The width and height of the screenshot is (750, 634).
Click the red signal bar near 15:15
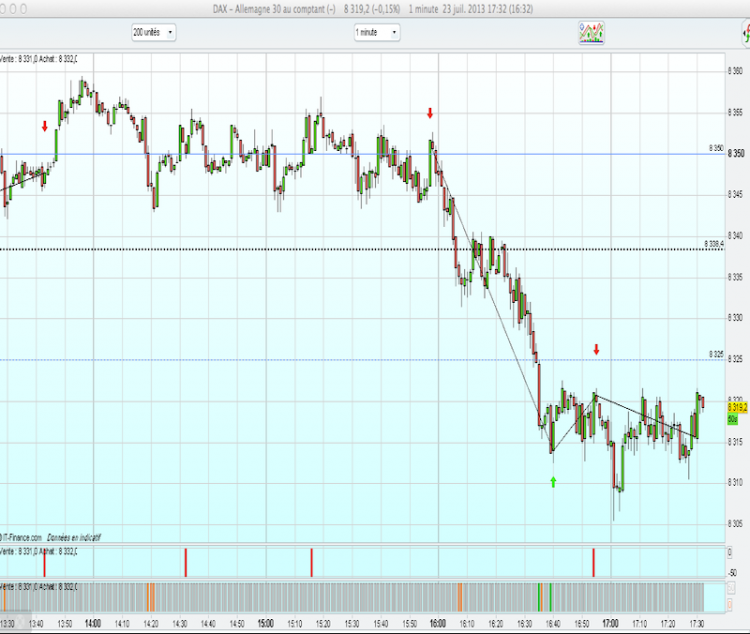pyautogui.click(x=311, y=563)
